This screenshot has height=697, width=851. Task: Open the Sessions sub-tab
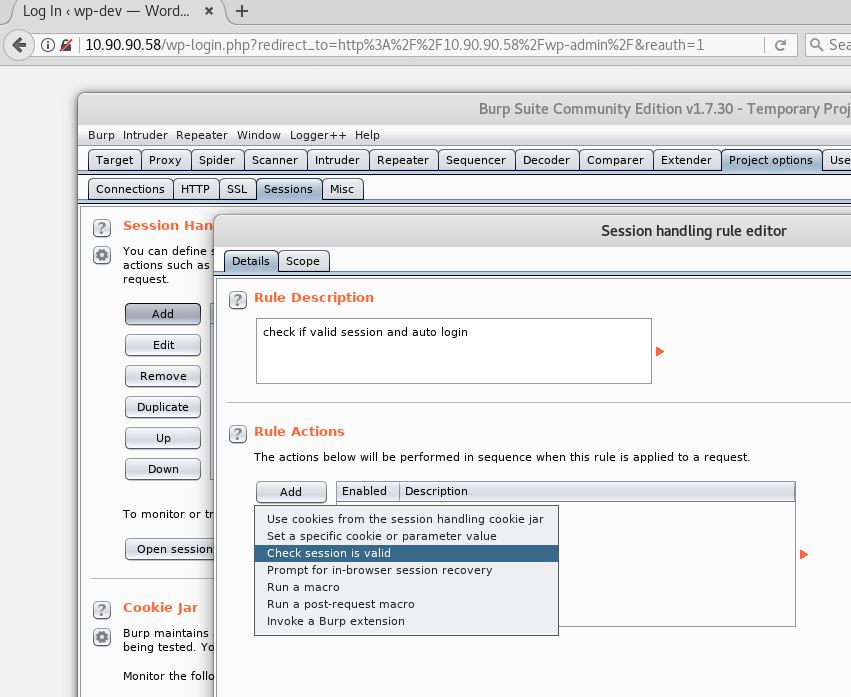click(x=288, y=189)
